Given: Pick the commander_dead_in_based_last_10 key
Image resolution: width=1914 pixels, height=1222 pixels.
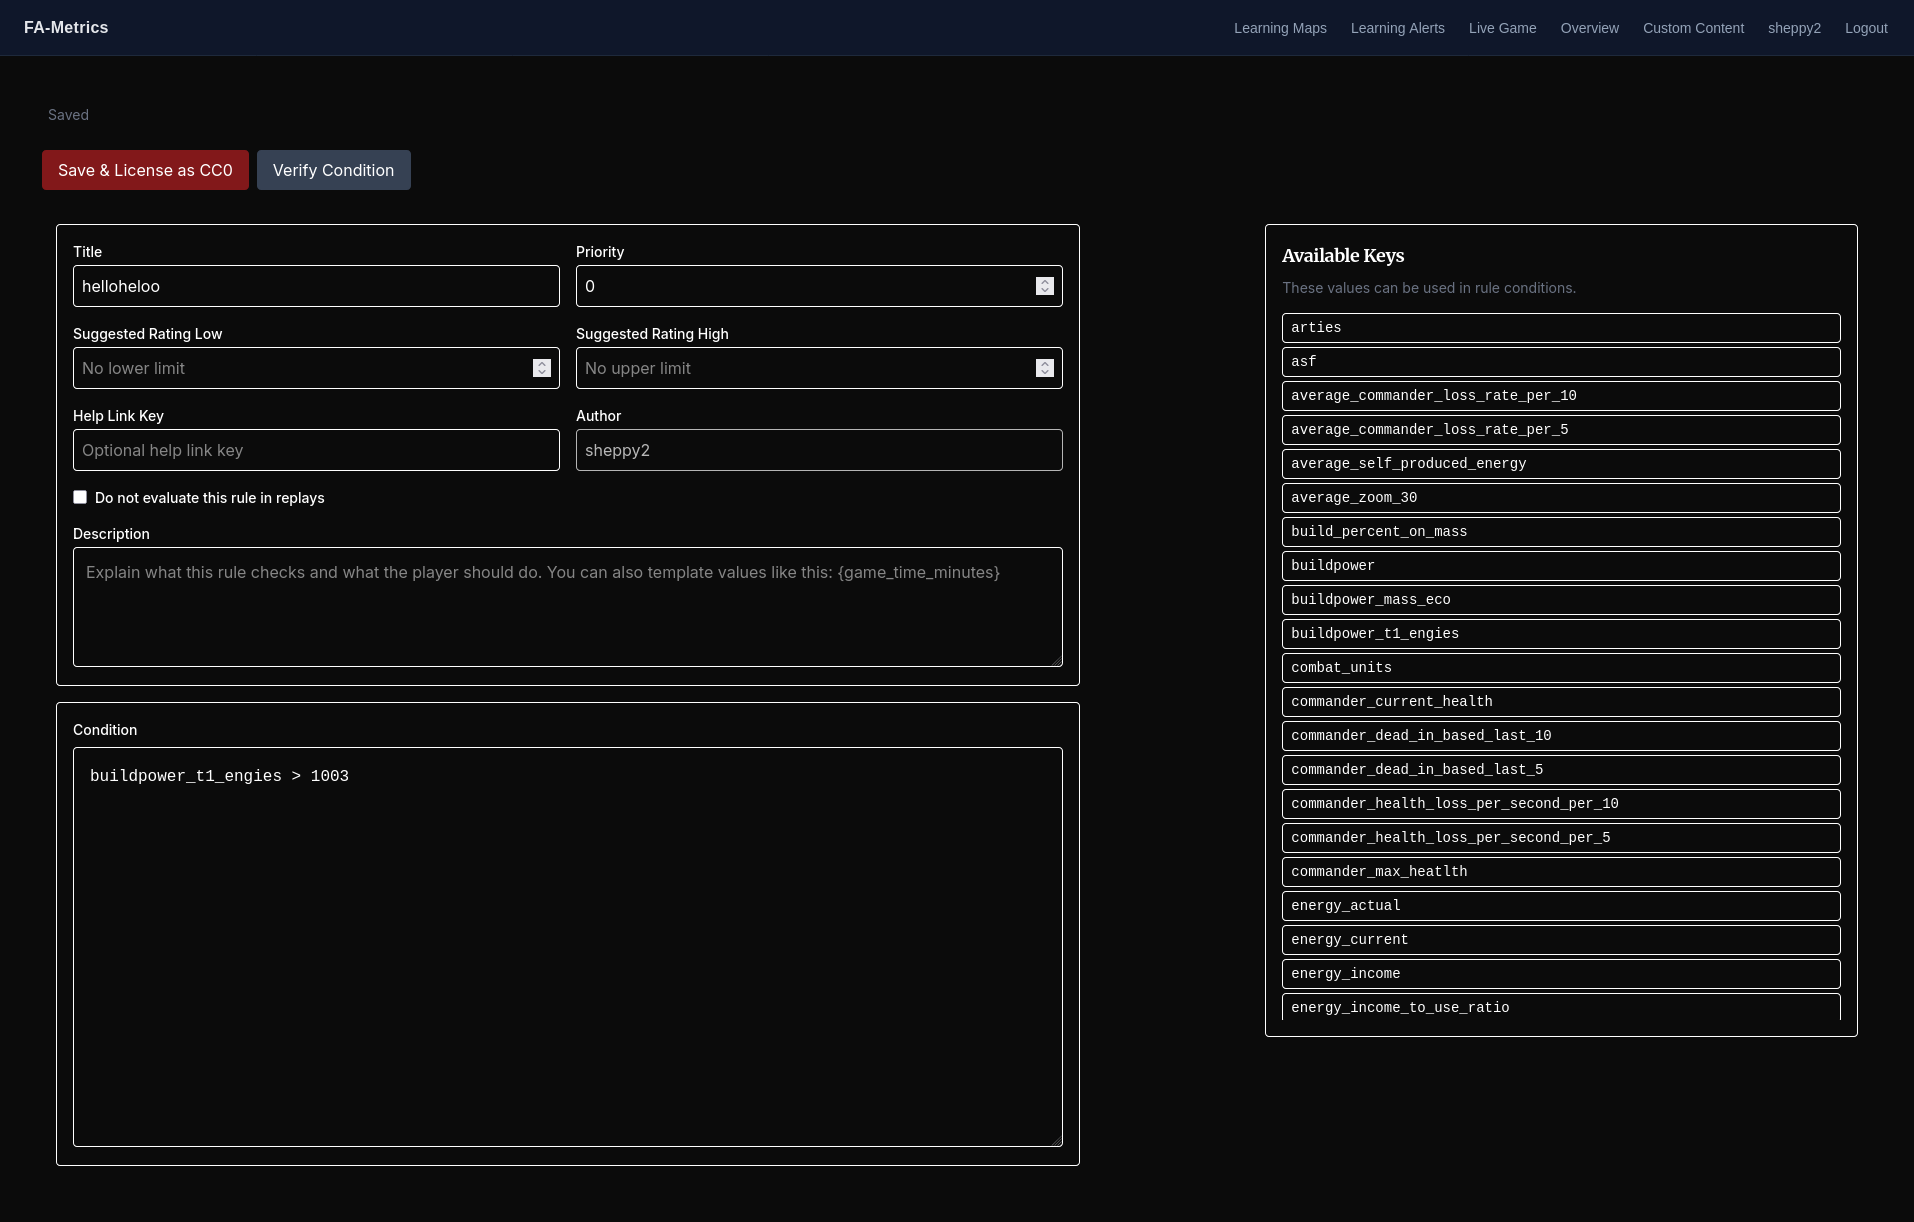Looking at the screenshot, I should pos(1561,736).
